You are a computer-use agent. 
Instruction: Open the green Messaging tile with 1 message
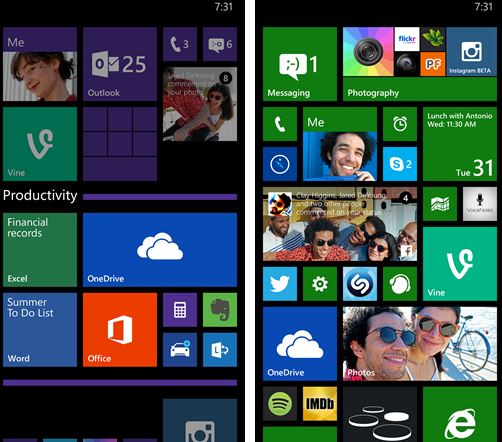(x=300, y=64)
